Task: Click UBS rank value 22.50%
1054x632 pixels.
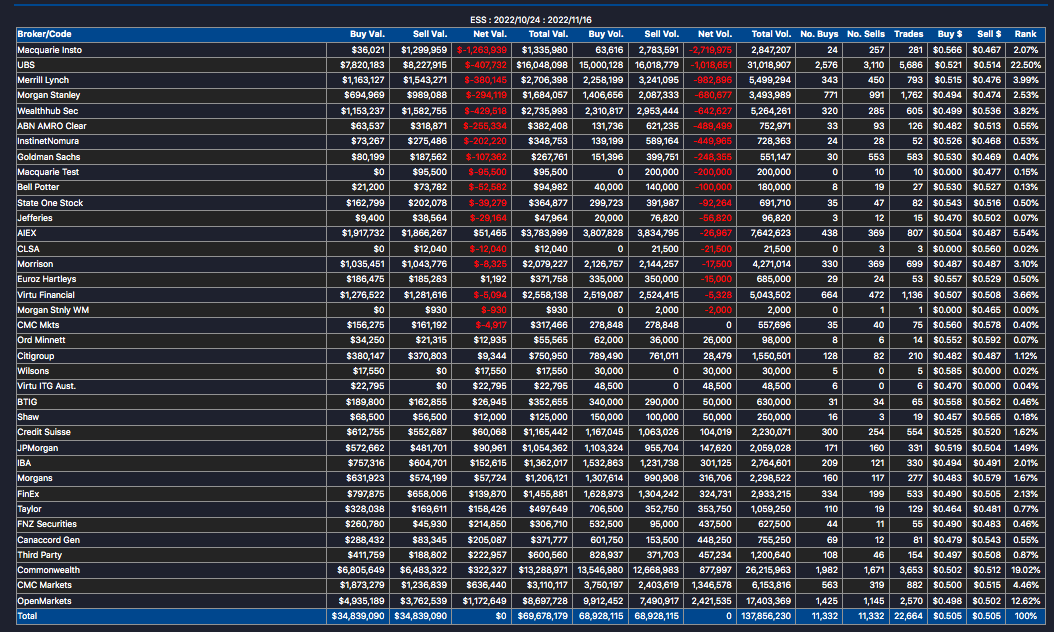Action: (1026, 65)
